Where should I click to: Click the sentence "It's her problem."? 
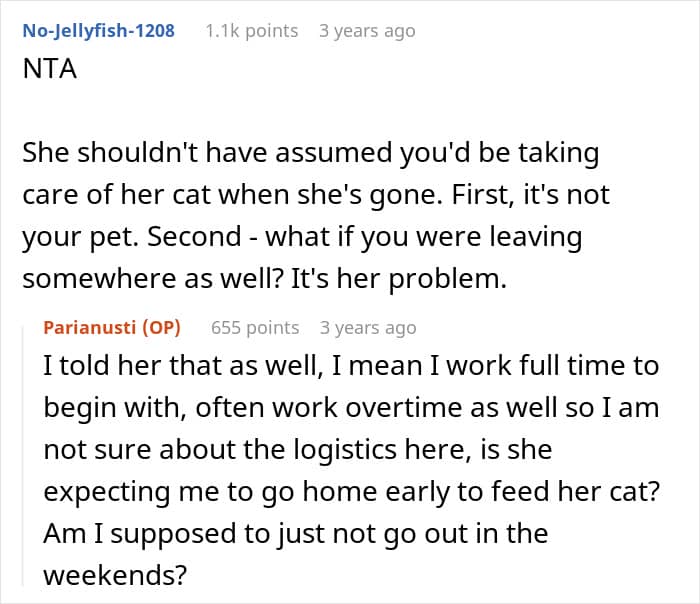coord(400,280)
